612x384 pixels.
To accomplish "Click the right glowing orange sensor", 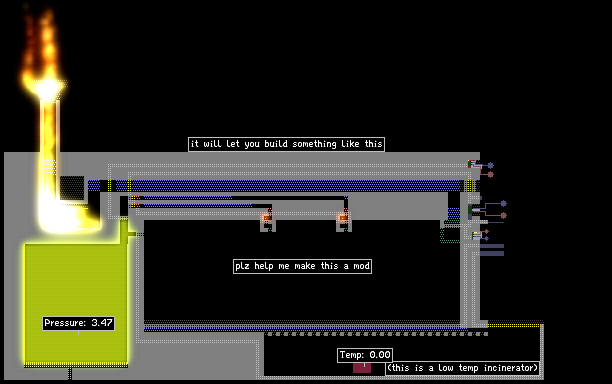I will click(343, 217).
